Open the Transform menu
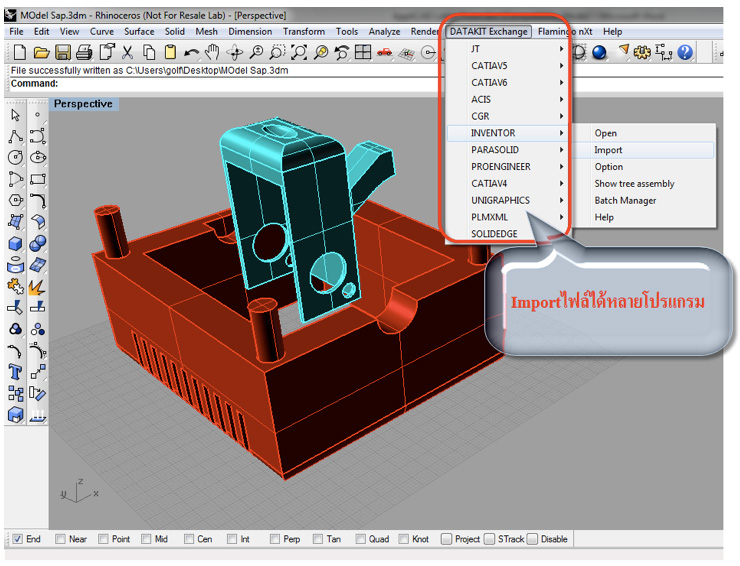740x566 pixels. tap(304, 32)
